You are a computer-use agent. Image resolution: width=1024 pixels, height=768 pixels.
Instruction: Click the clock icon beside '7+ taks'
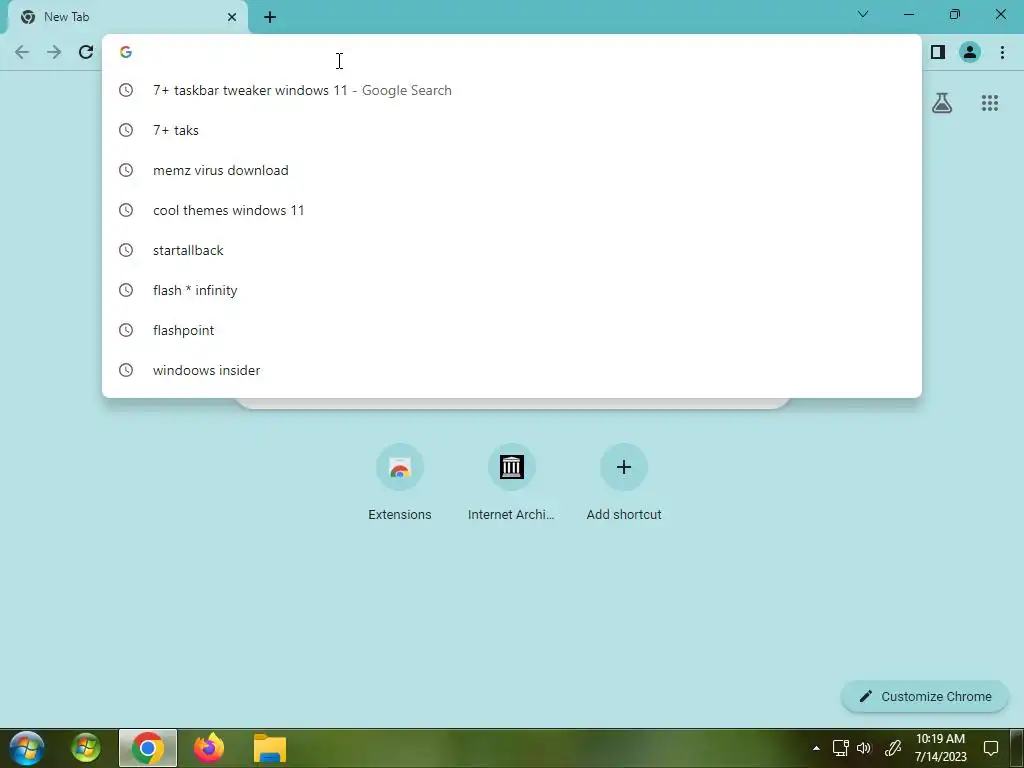point(126,130)
